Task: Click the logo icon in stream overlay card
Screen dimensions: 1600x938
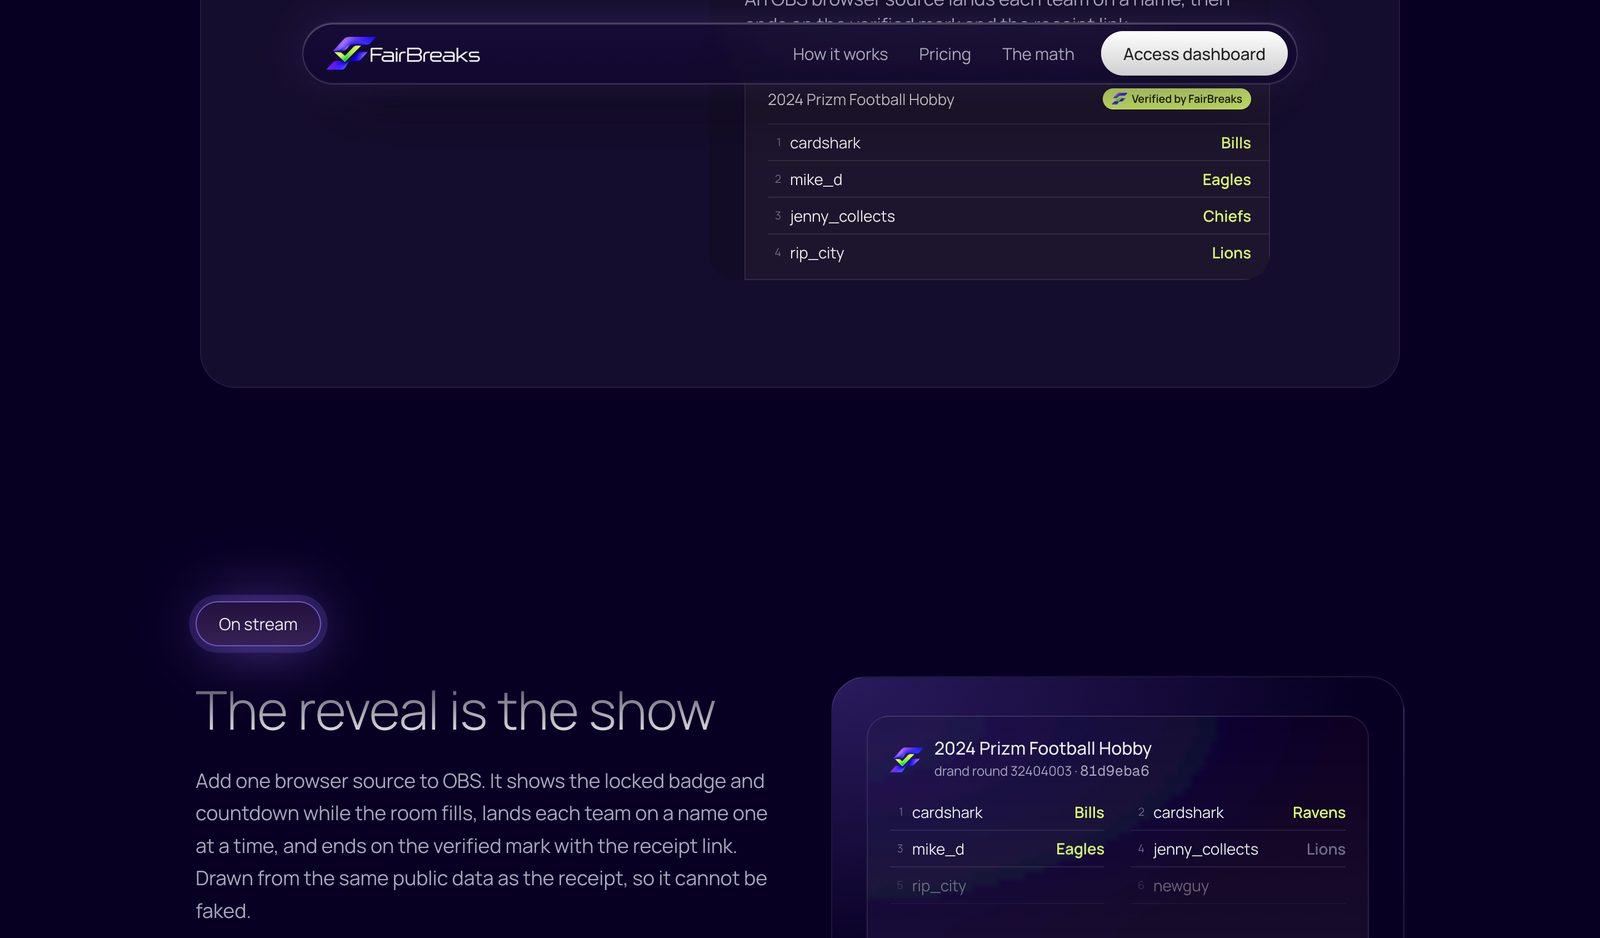Action: point(906,759)
